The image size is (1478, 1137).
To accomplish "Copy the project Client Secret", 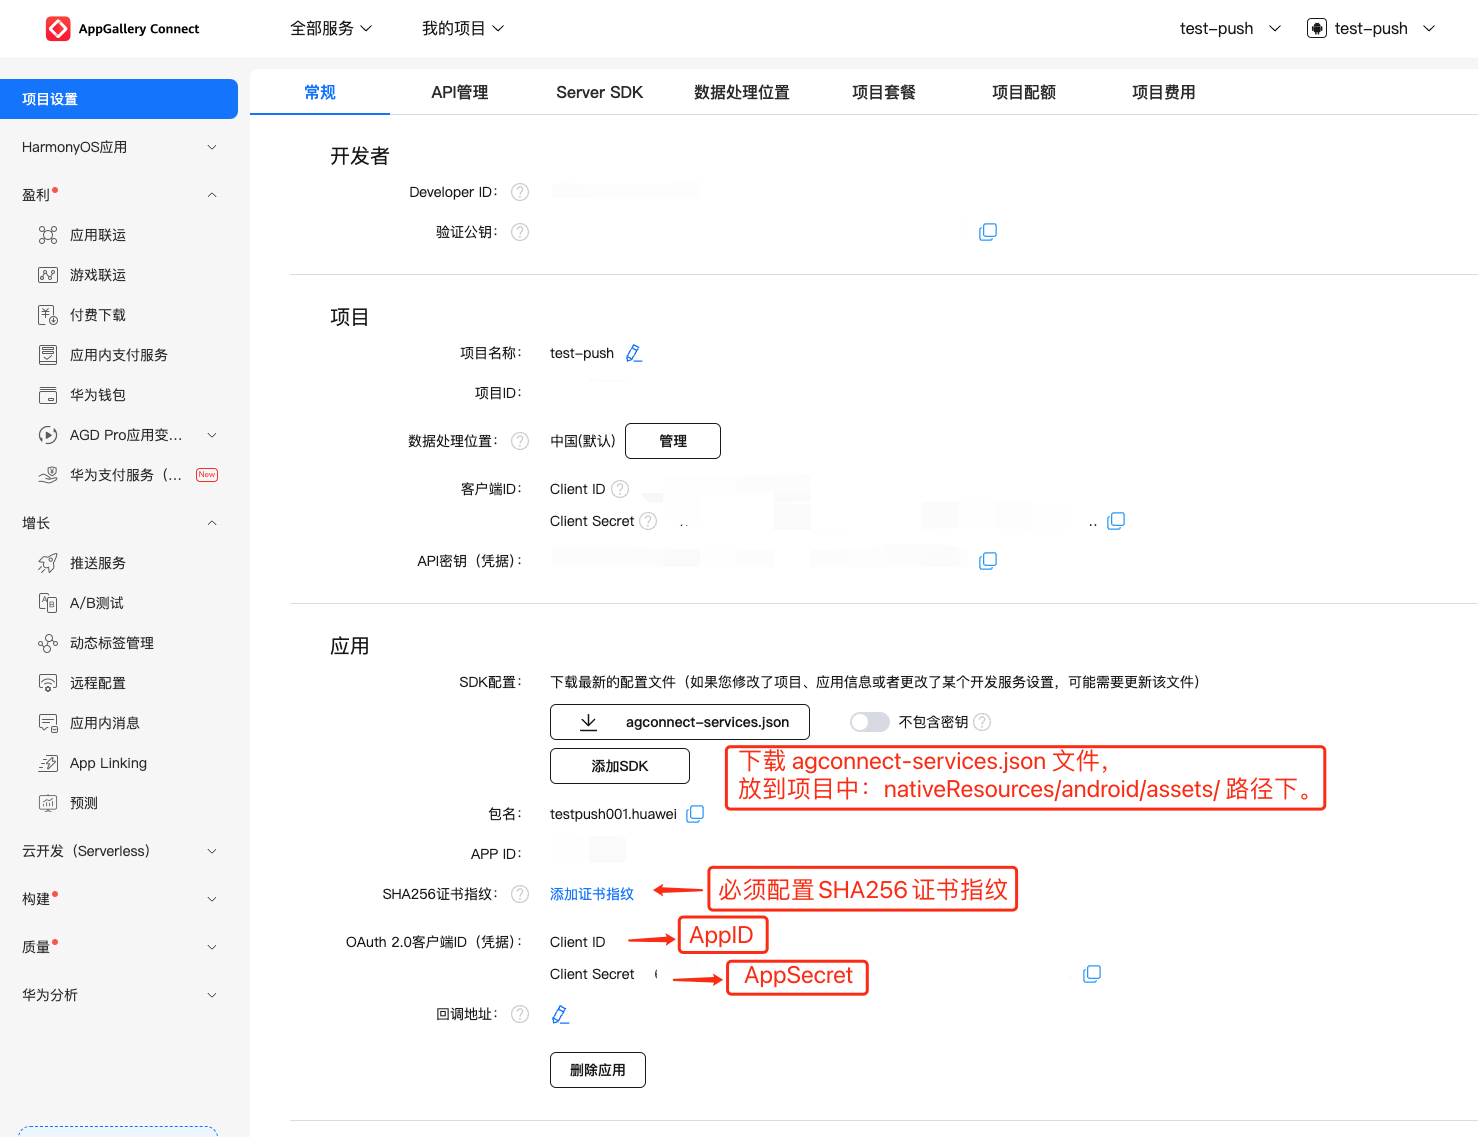I will (1116, 521).
